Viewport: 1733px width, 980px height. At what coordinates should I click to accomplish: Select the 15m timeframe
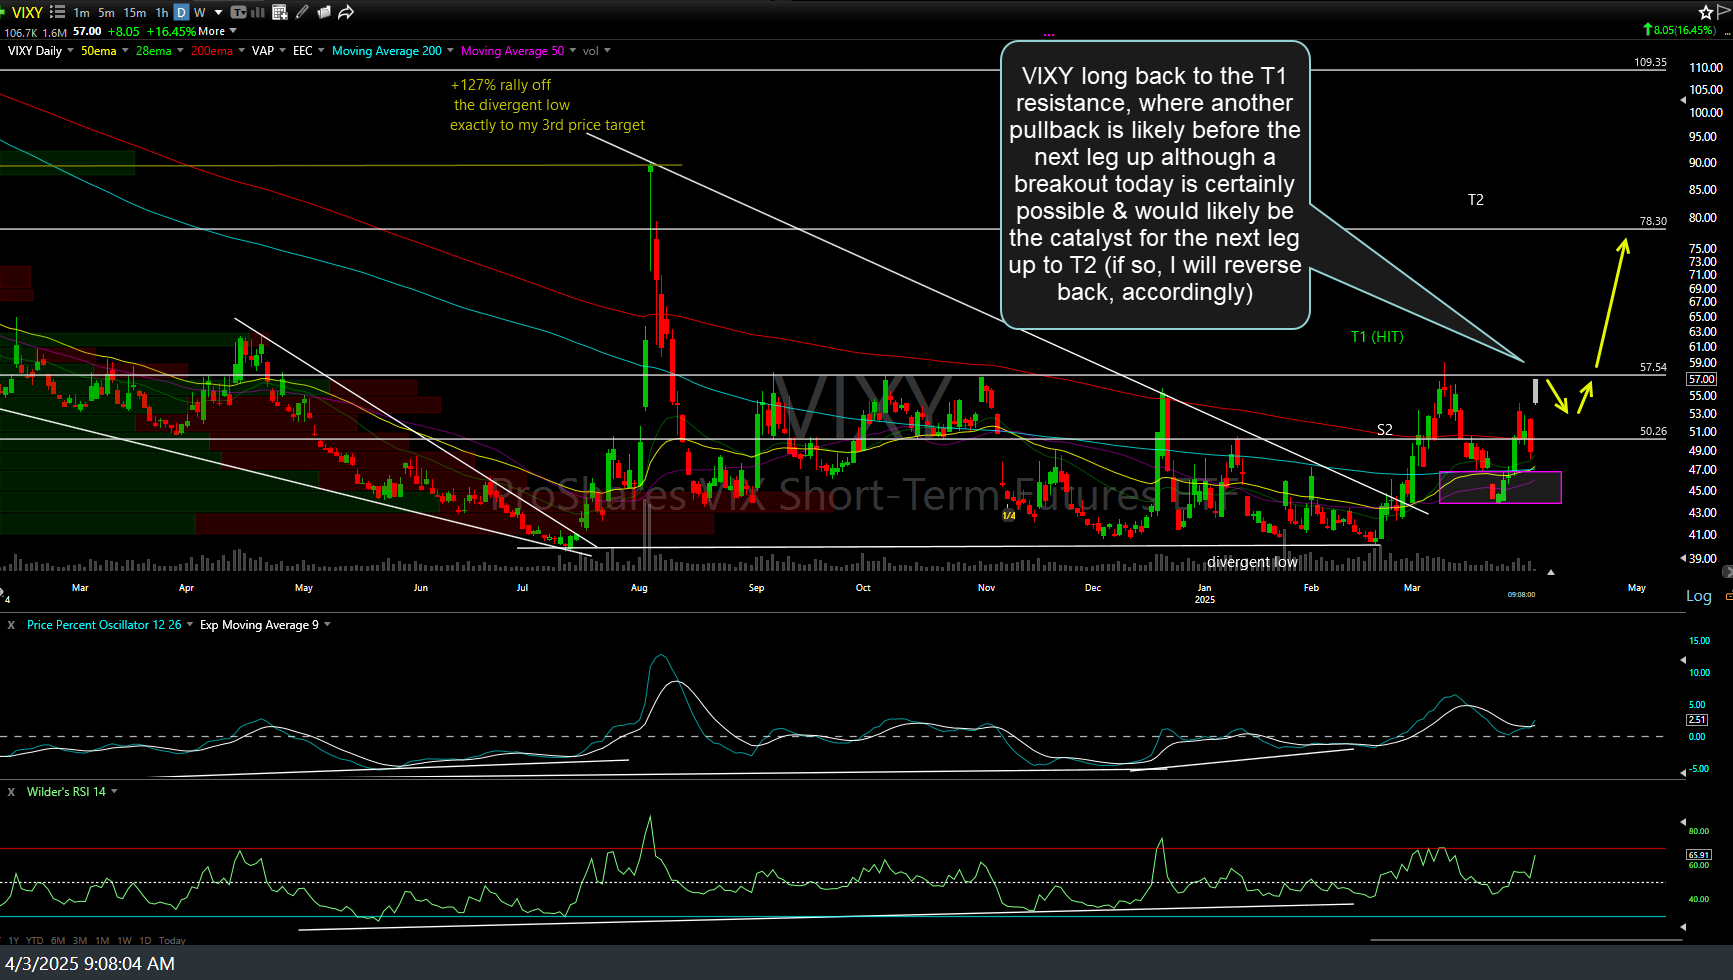pos(135,12)
